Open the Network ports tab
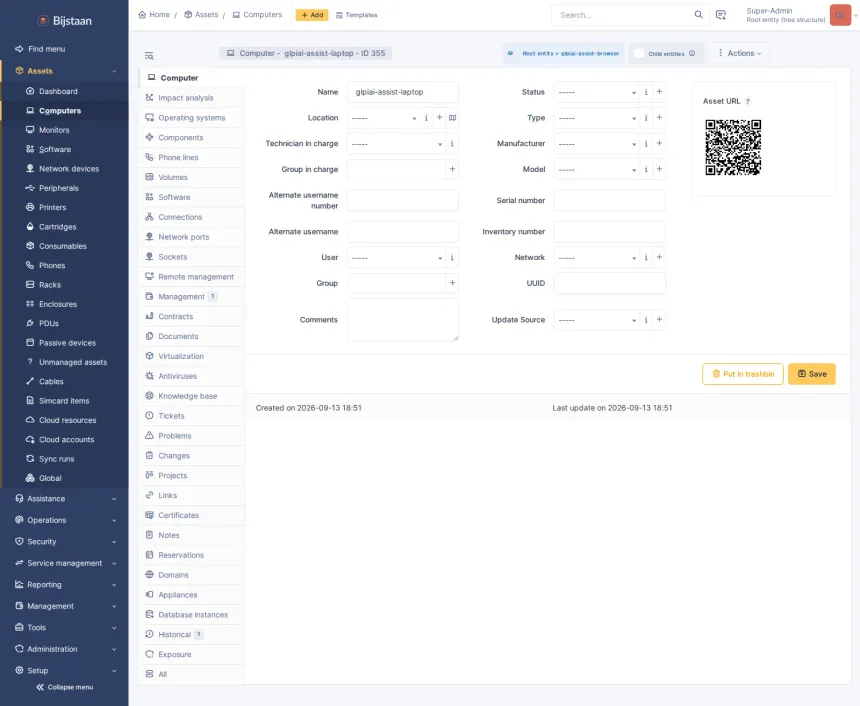This screenshot has width=860, height=706. [191, 236]
